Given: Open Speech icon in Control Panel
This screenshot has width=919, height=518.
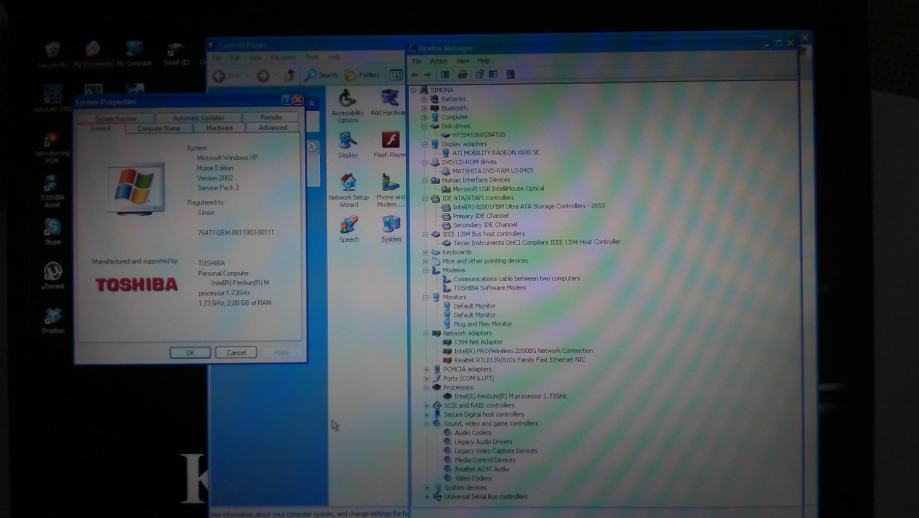Looking at the screenshot, I should tap(349, 229).
